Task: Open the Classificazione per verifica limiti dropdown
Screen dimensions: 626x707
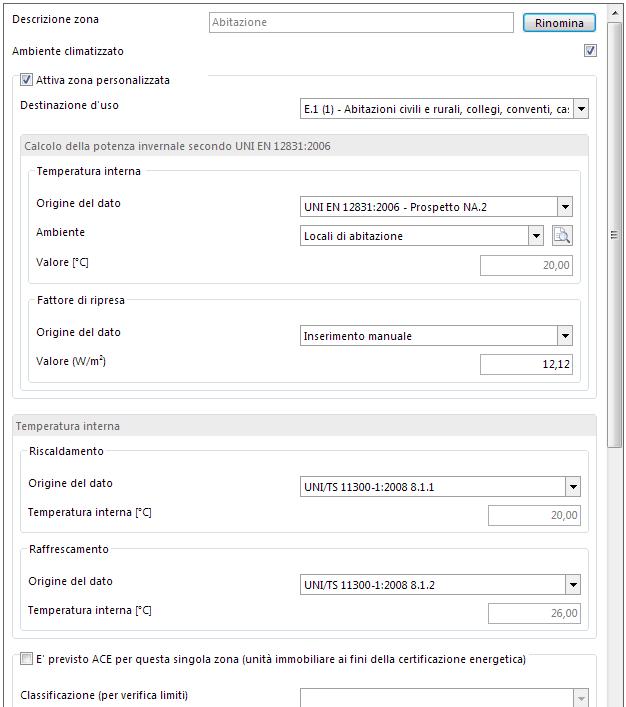Action: (x=580, y=698)
